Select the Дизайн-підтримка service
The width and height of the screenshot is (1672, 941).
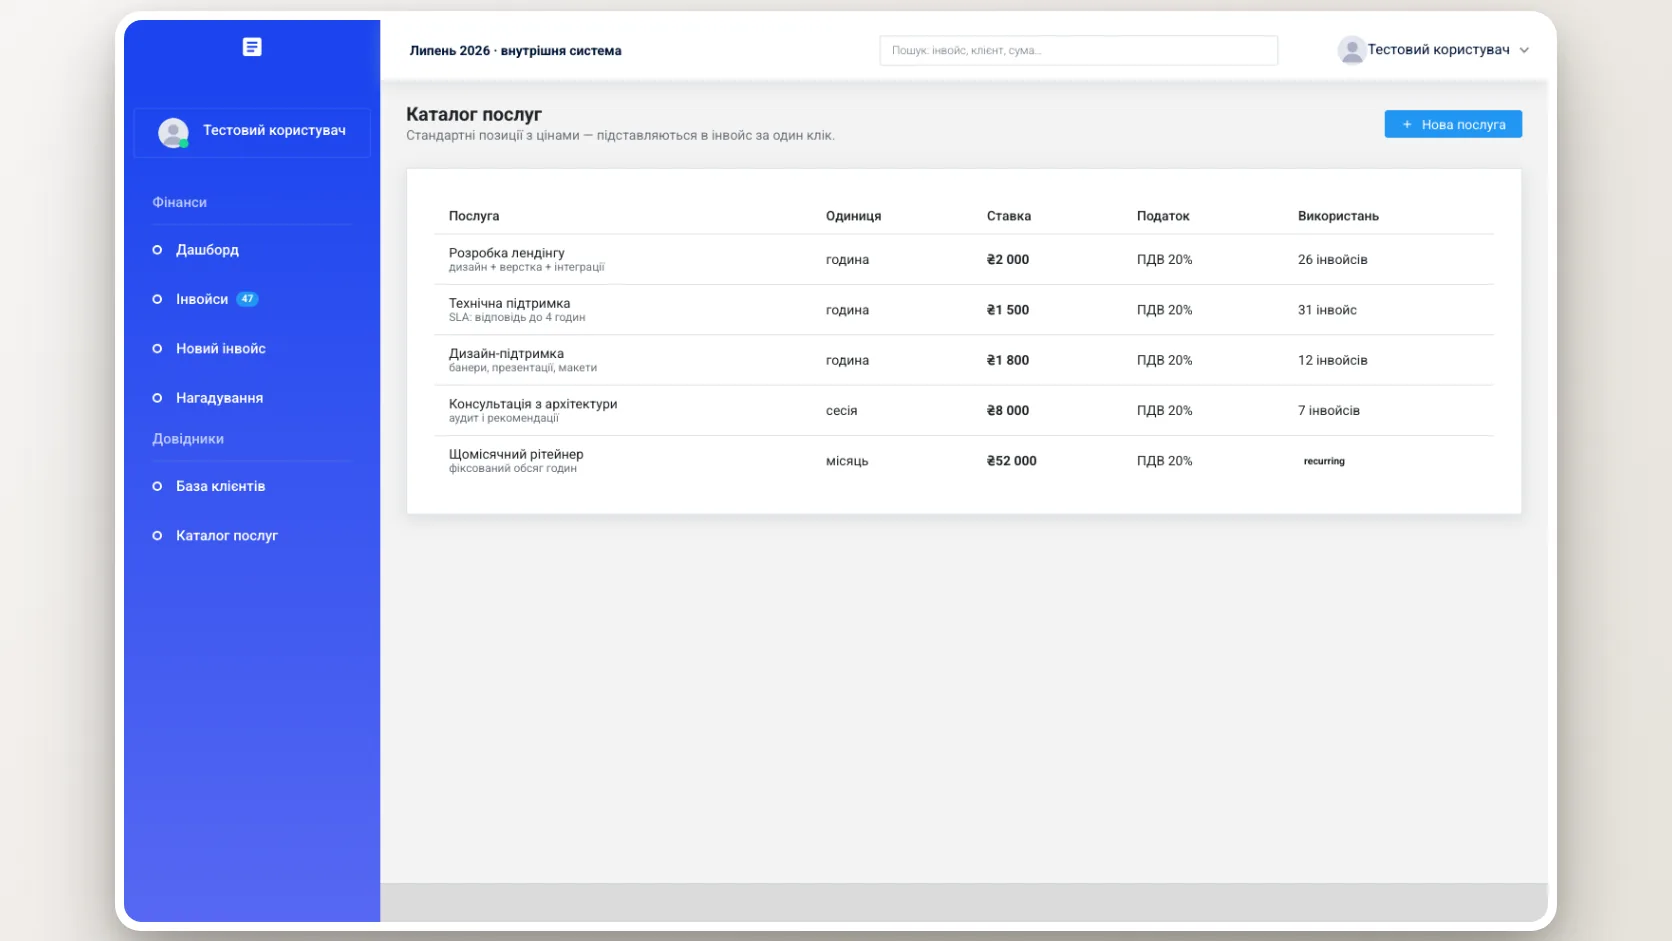coord(964,360)
